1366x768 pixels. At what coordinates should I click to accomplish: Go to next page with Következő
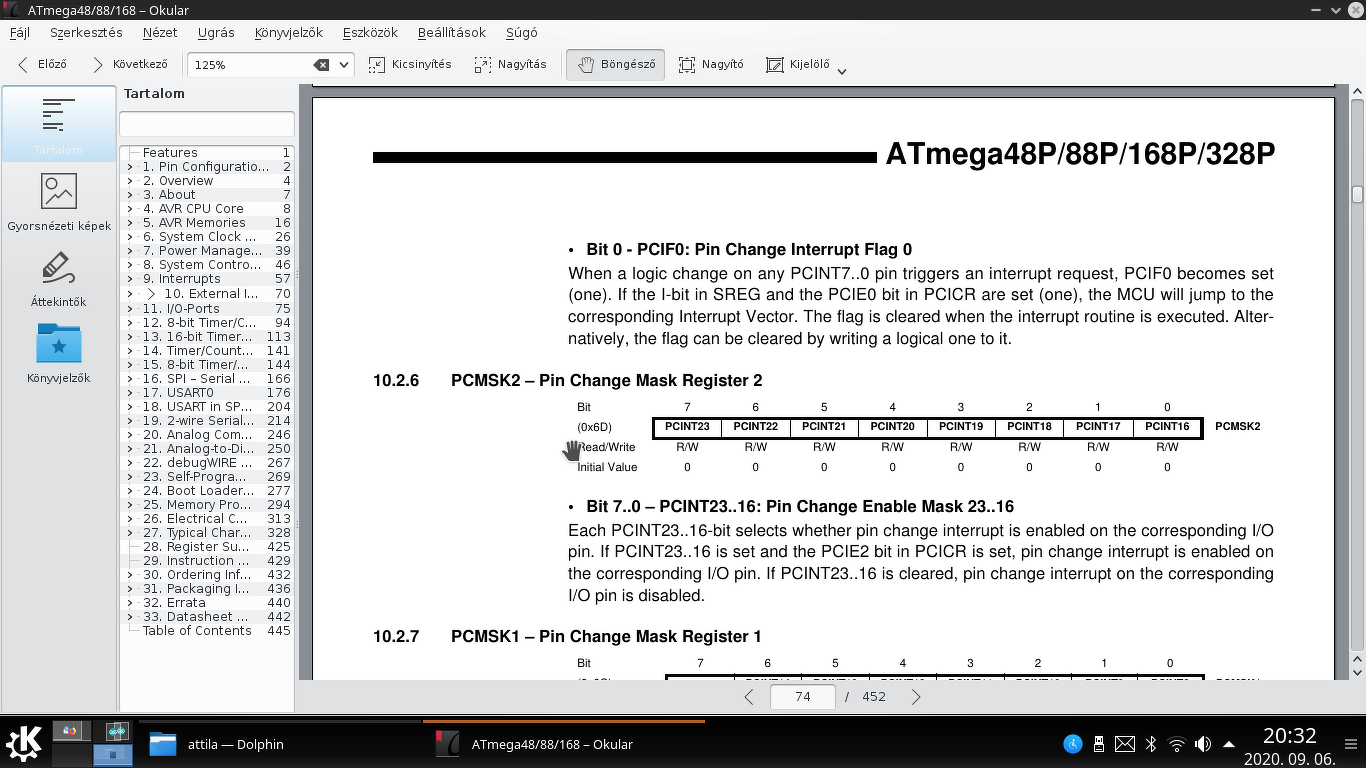click(129, 64)
